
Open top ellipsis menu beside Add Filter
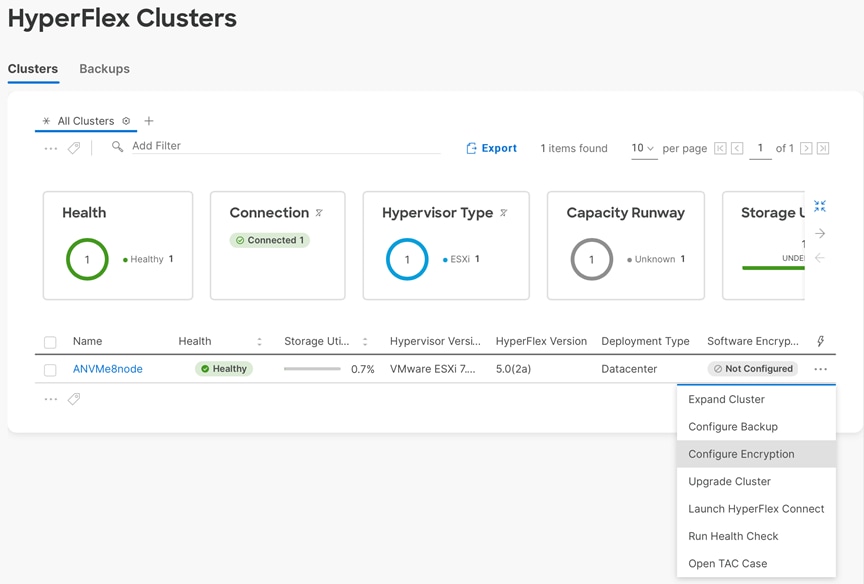(x=51, y=148)
